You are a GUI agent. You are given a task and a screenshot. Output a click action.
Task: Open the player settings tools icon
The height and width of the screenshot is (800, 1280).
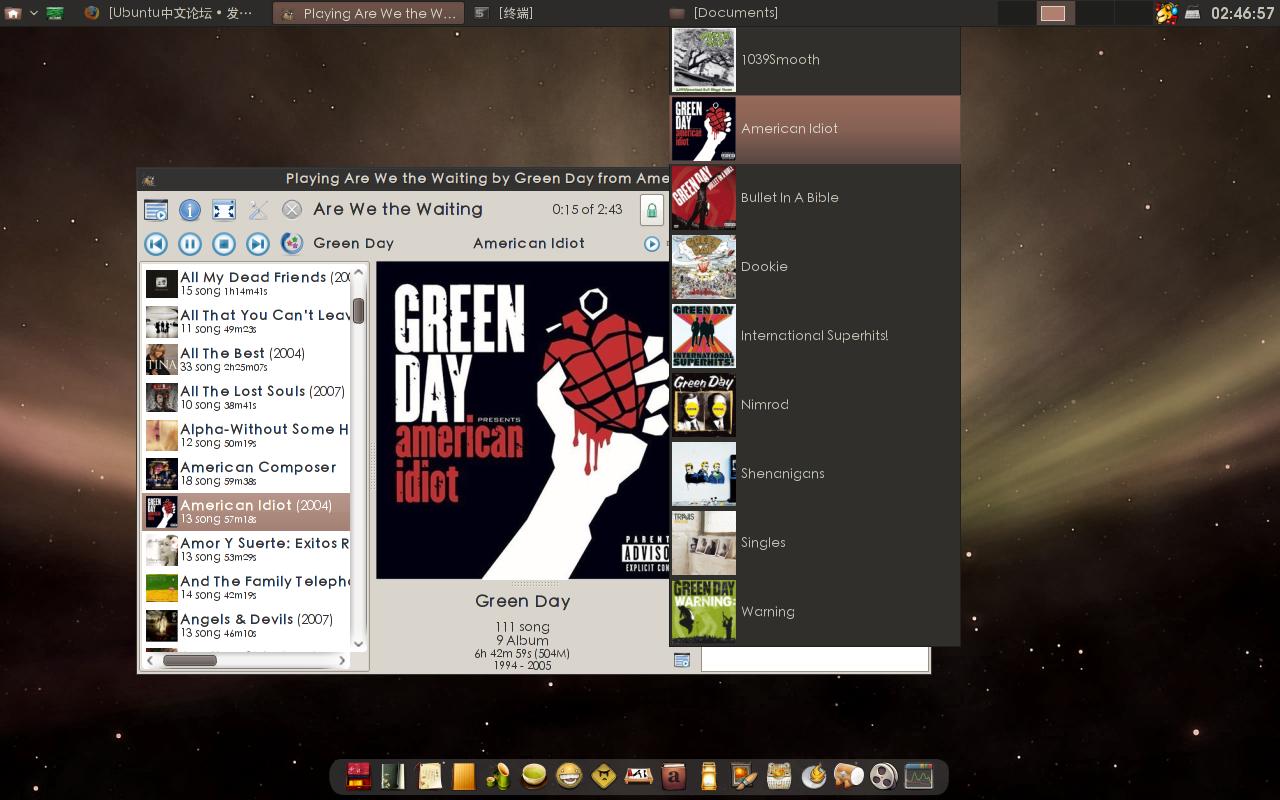[x=258, y=209]
